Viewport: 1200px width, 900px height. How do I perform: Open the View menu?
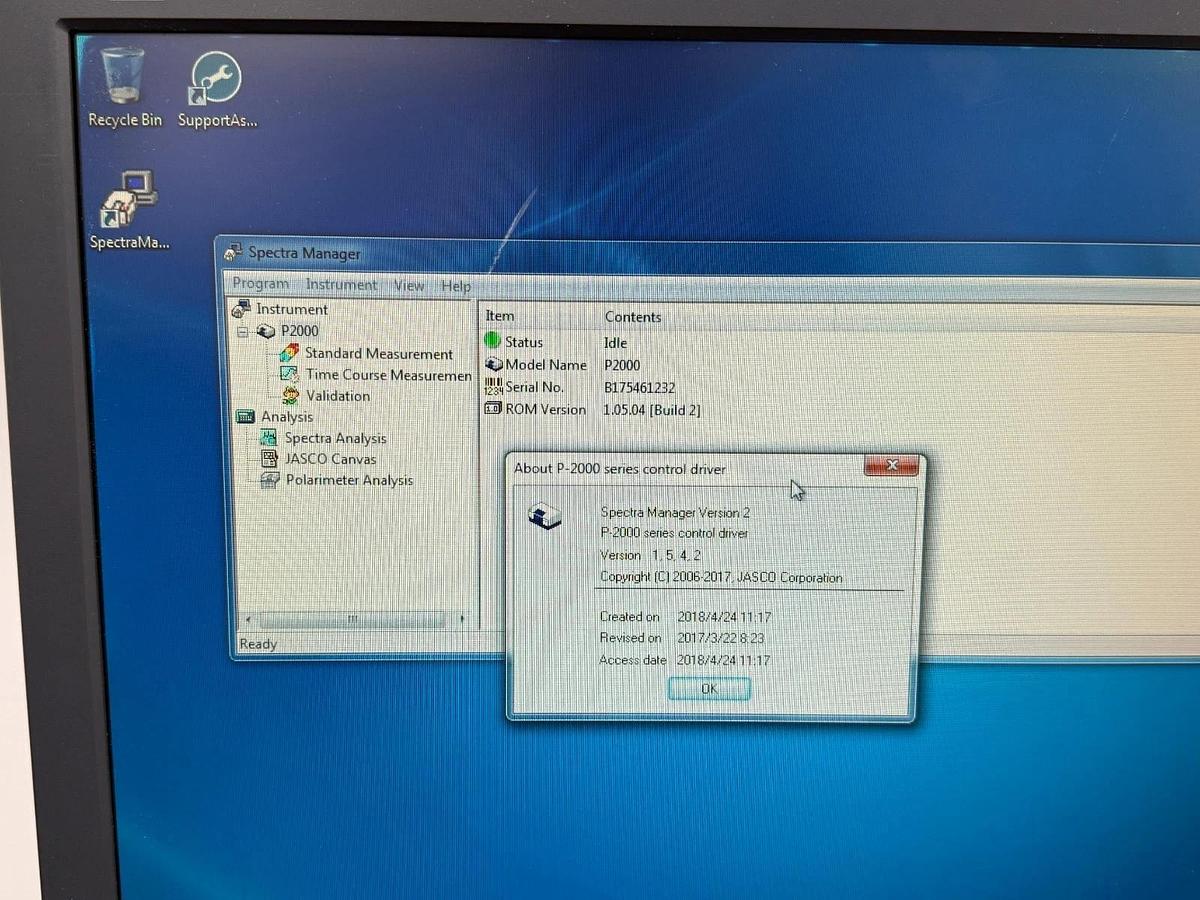(409, 285)
